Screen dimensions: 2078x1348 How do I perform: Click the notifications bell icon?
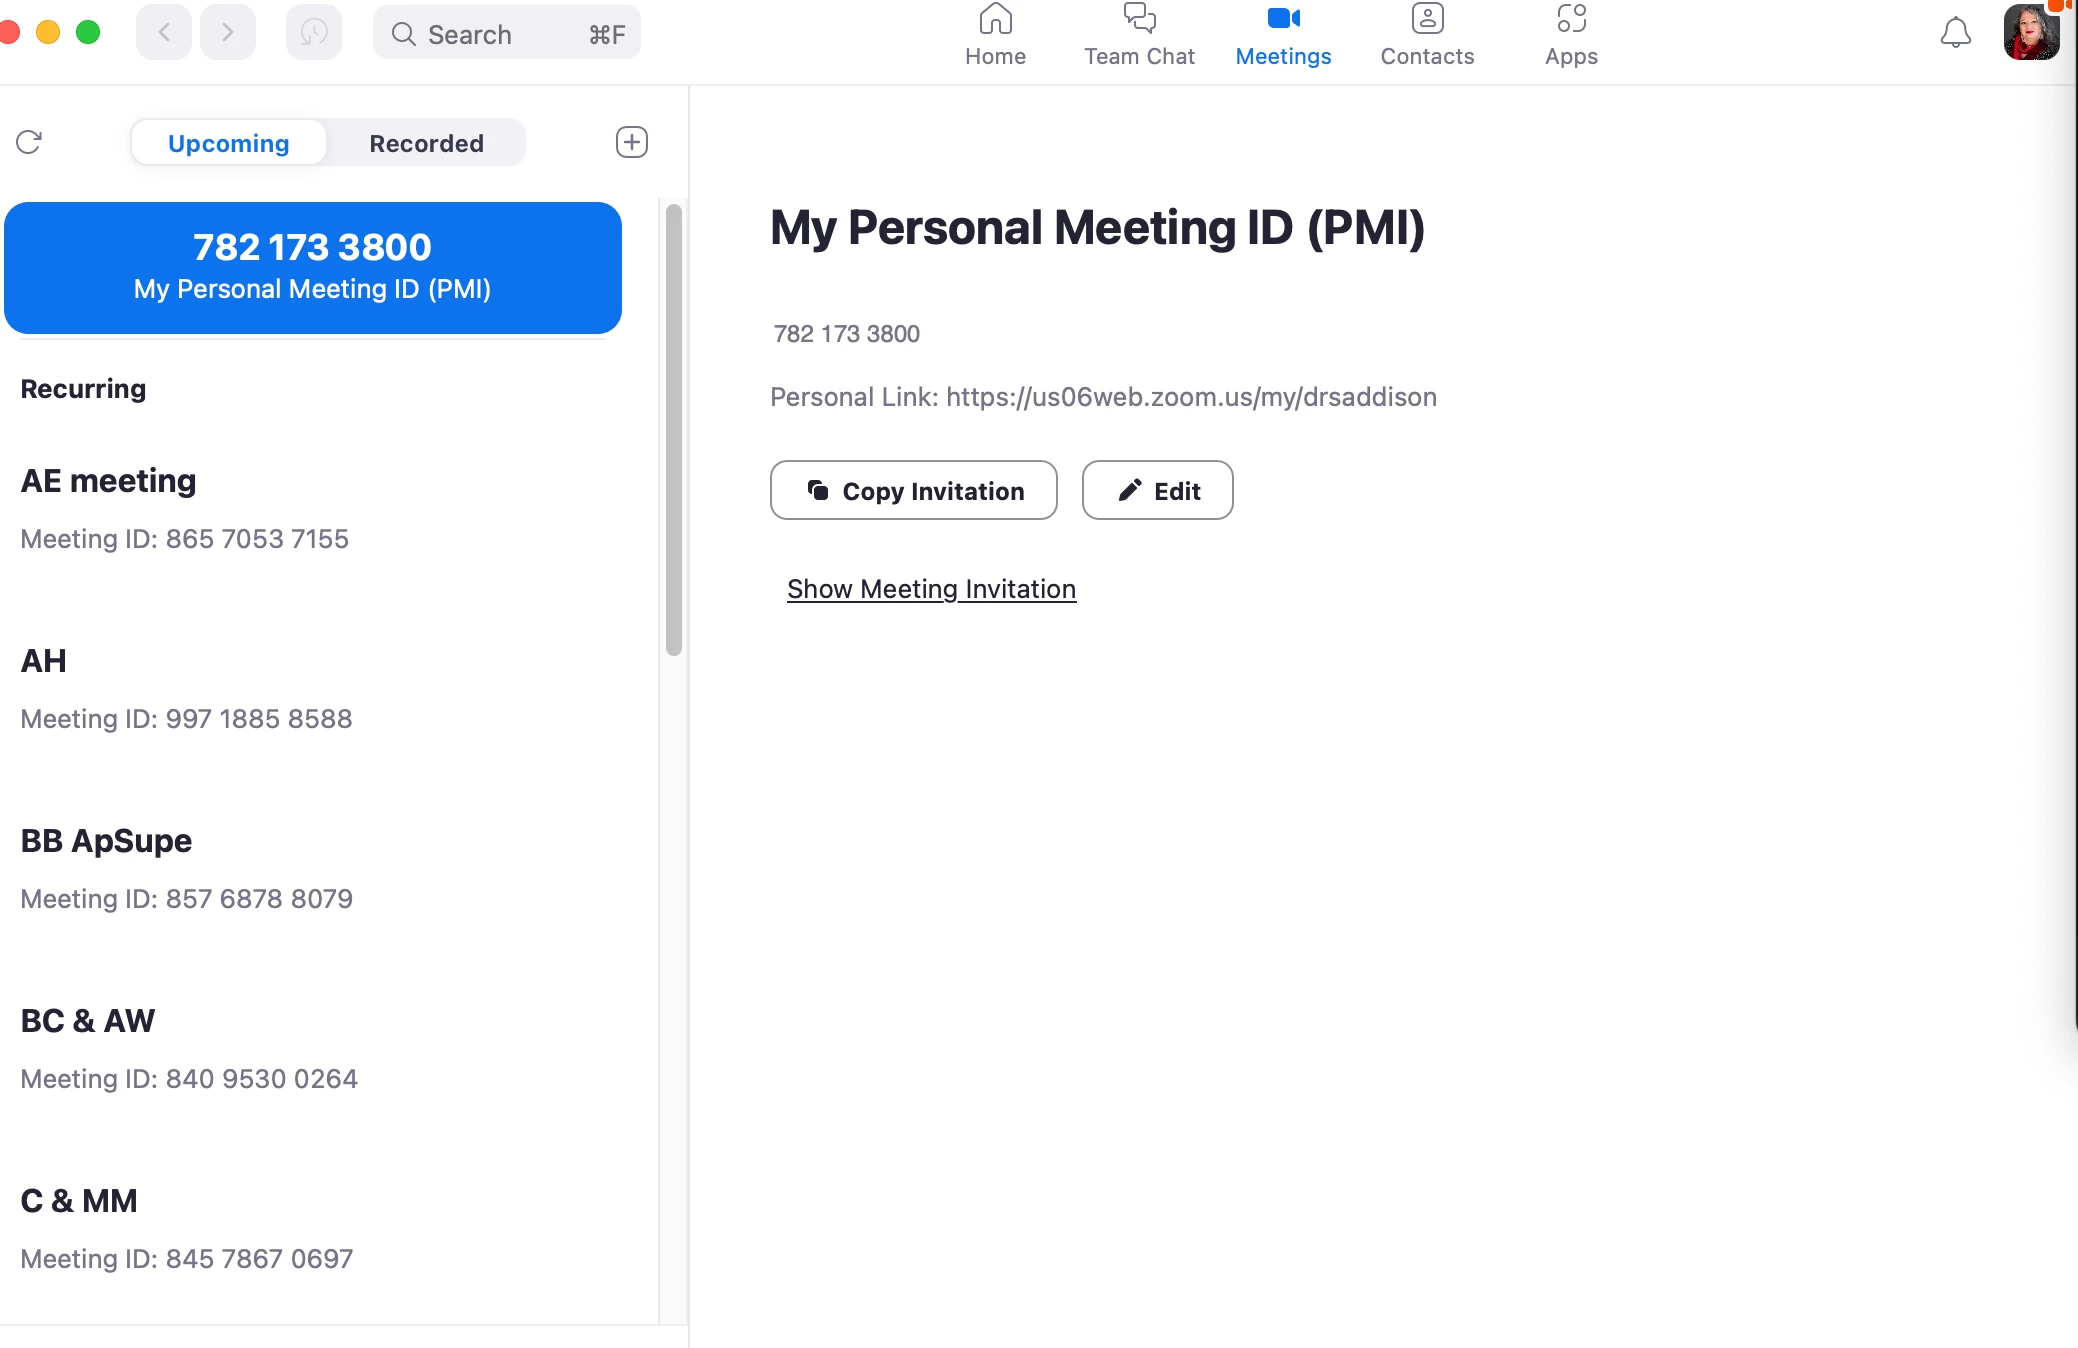click(1955, 34)
